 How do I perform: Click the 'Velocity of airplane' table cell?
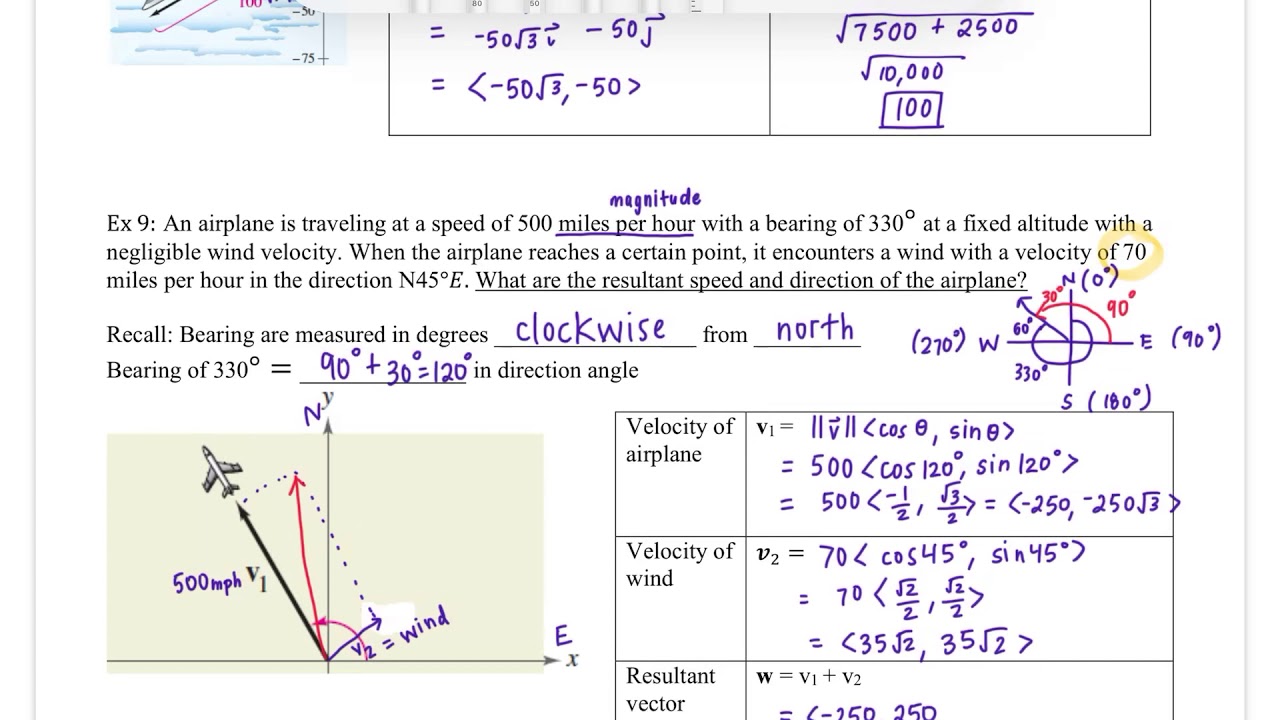[x=680, y=474]
